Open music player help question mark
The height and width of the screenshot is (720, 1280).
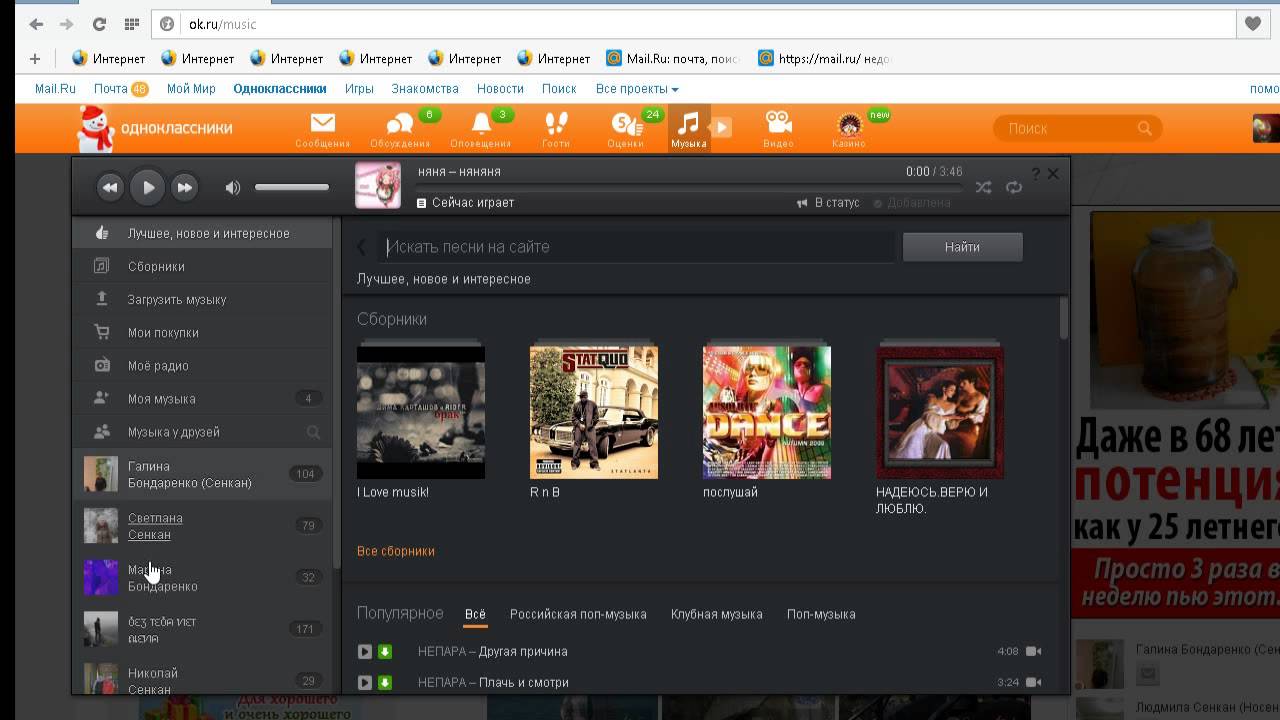[x=1036, y=173]
